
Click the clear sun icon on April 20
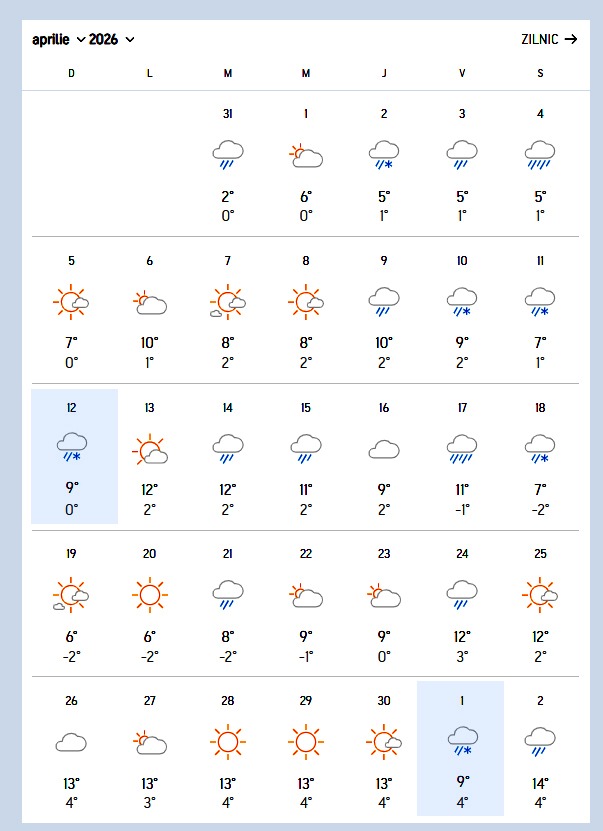[x=150, y=596]
